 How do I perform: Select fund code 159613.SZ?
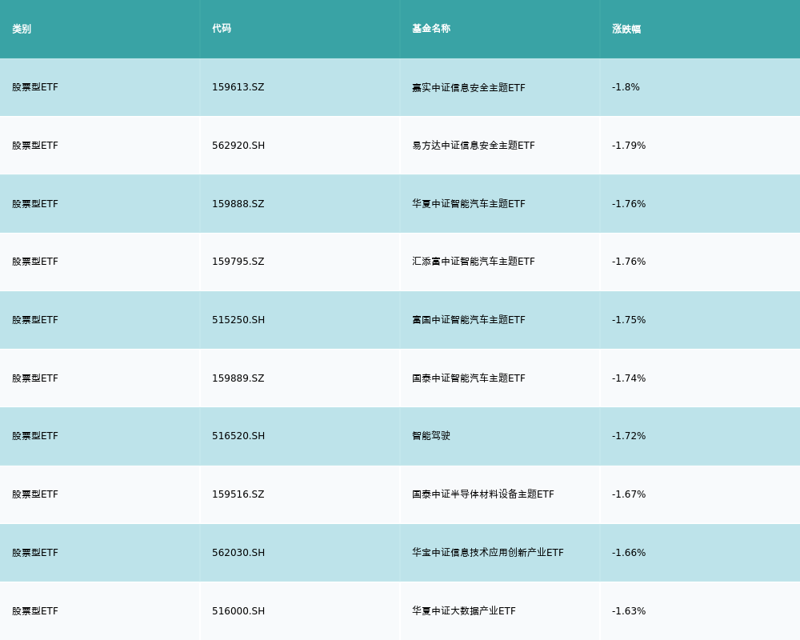(x=238, y=87)
